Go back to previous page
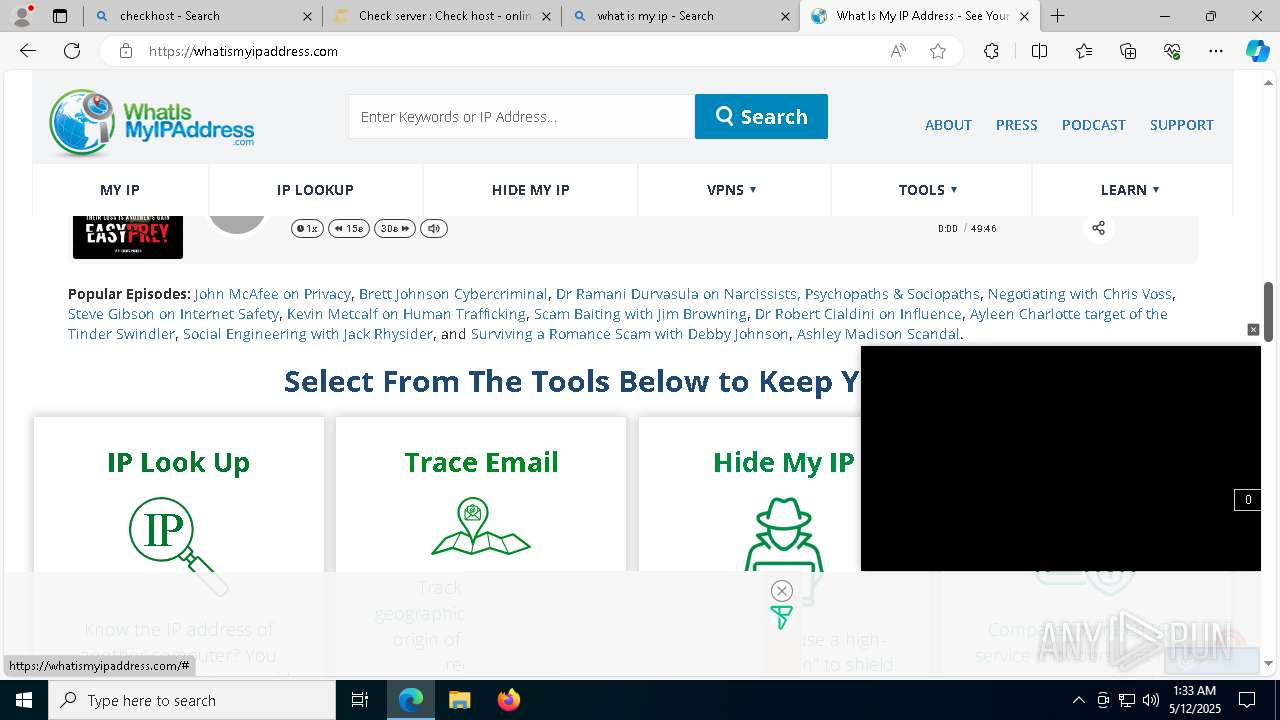 click(28, 51)
